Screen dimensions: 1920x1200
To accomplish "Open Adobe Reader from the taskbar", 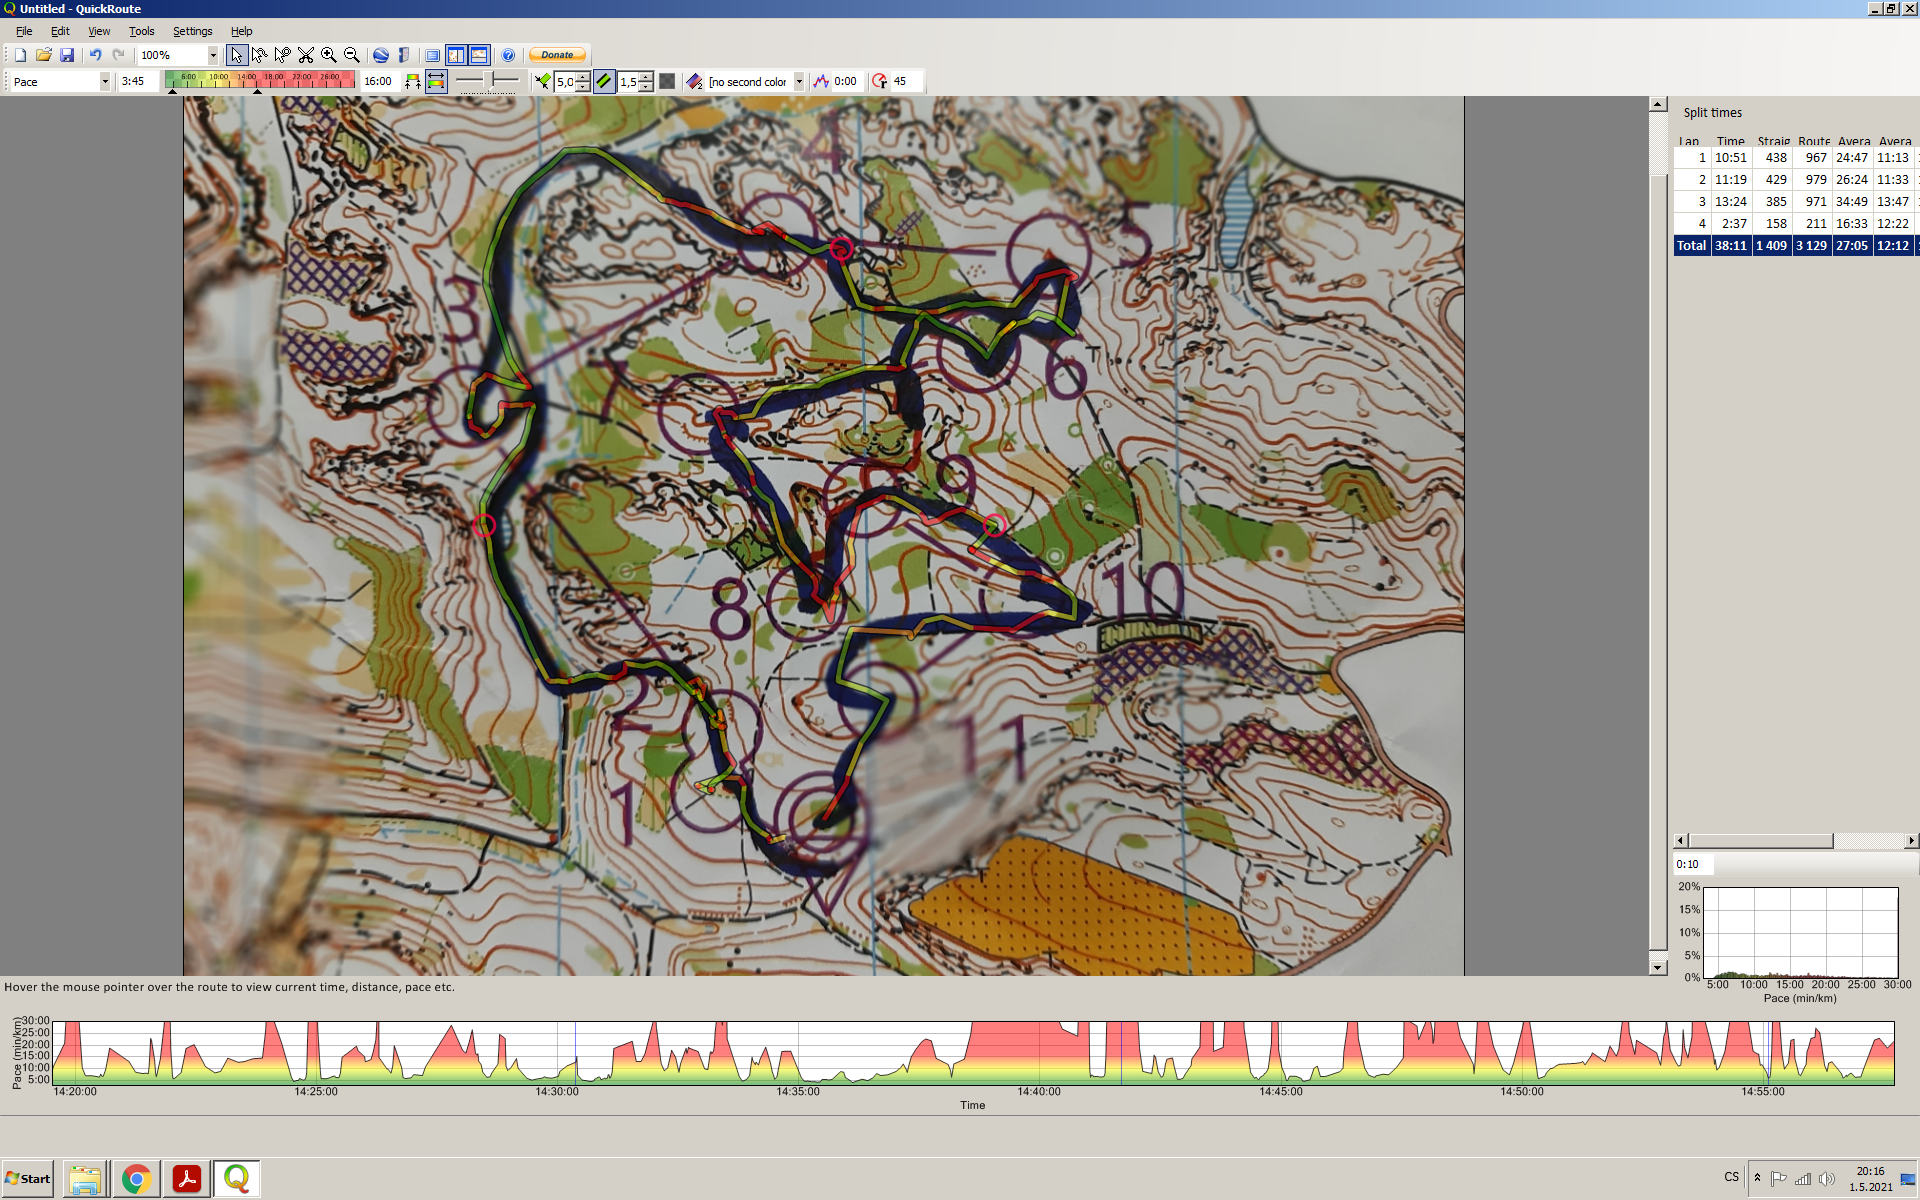I will click(187, 1179).
